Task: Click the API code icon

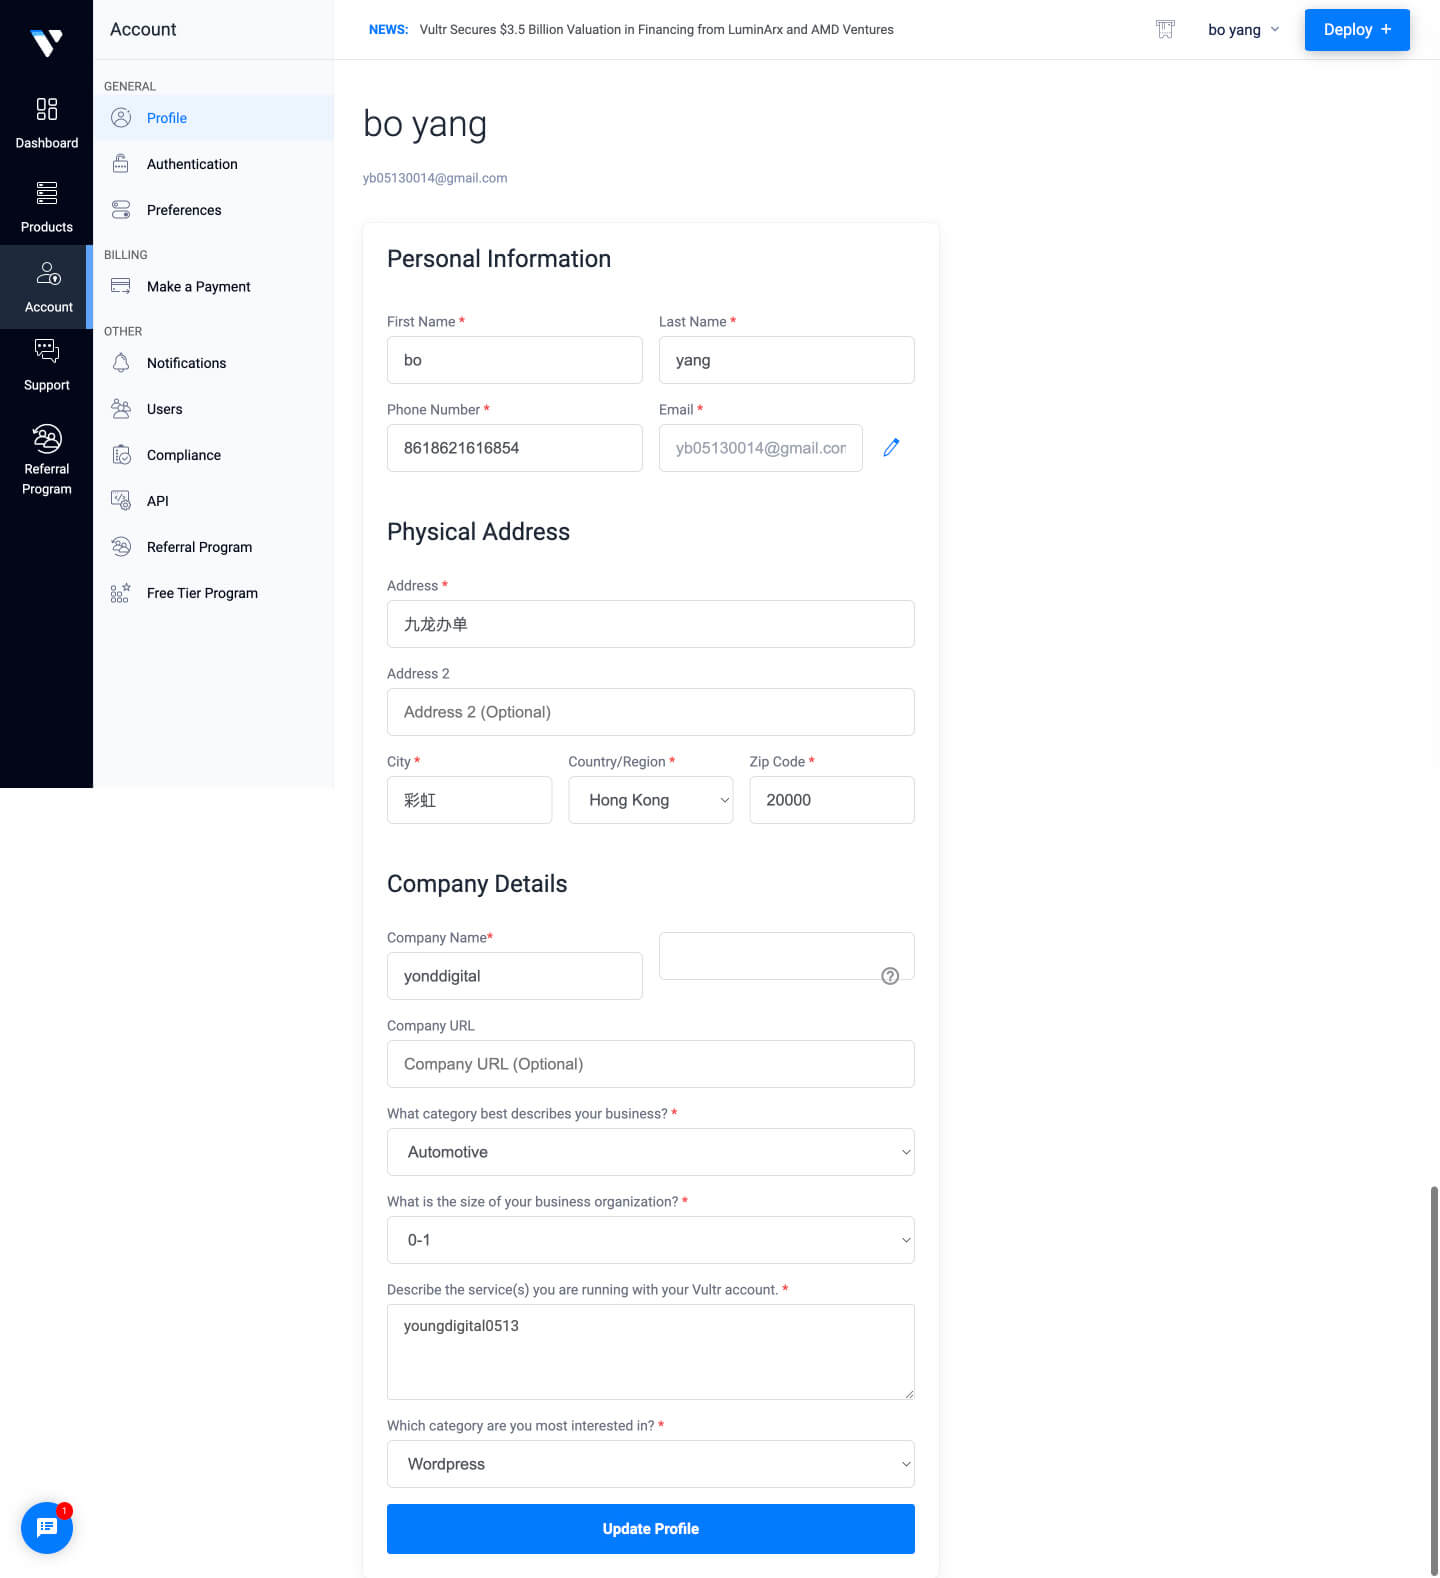Action: tap(121, 501)
